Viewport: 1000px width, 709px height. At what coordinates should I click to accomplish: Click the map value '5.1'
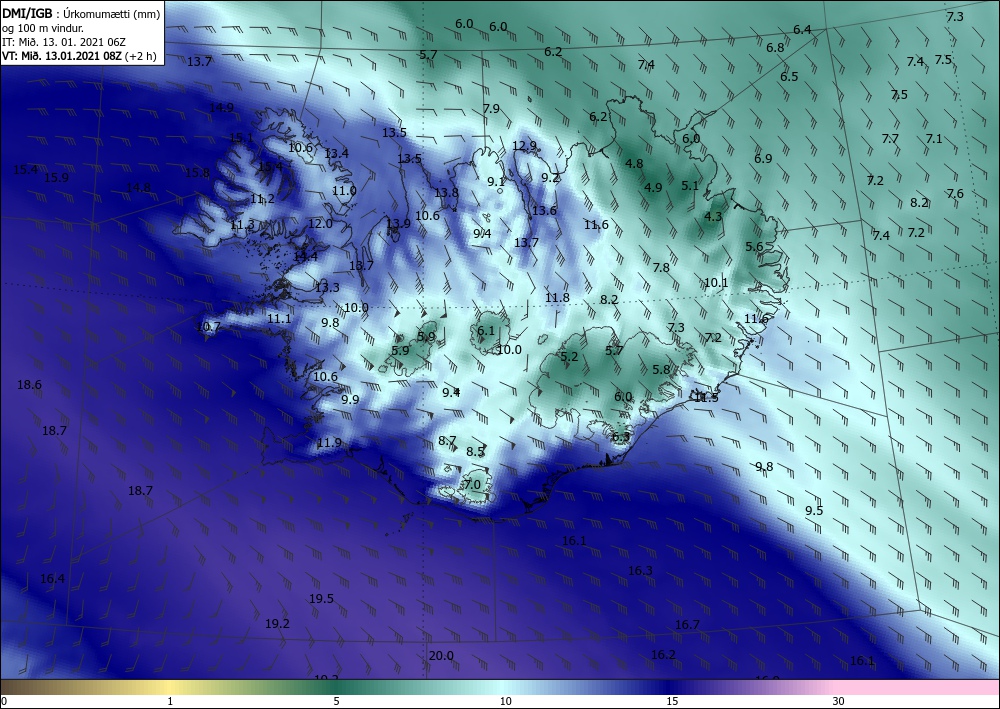click(690, 186)
